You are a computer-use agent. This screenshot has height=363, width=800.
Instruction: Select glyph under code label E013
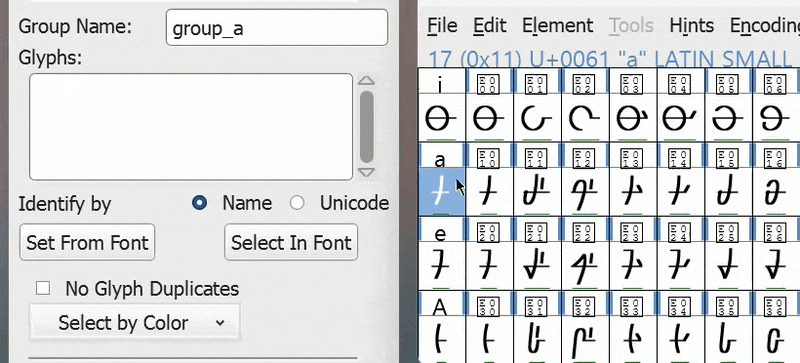point(633,192)
